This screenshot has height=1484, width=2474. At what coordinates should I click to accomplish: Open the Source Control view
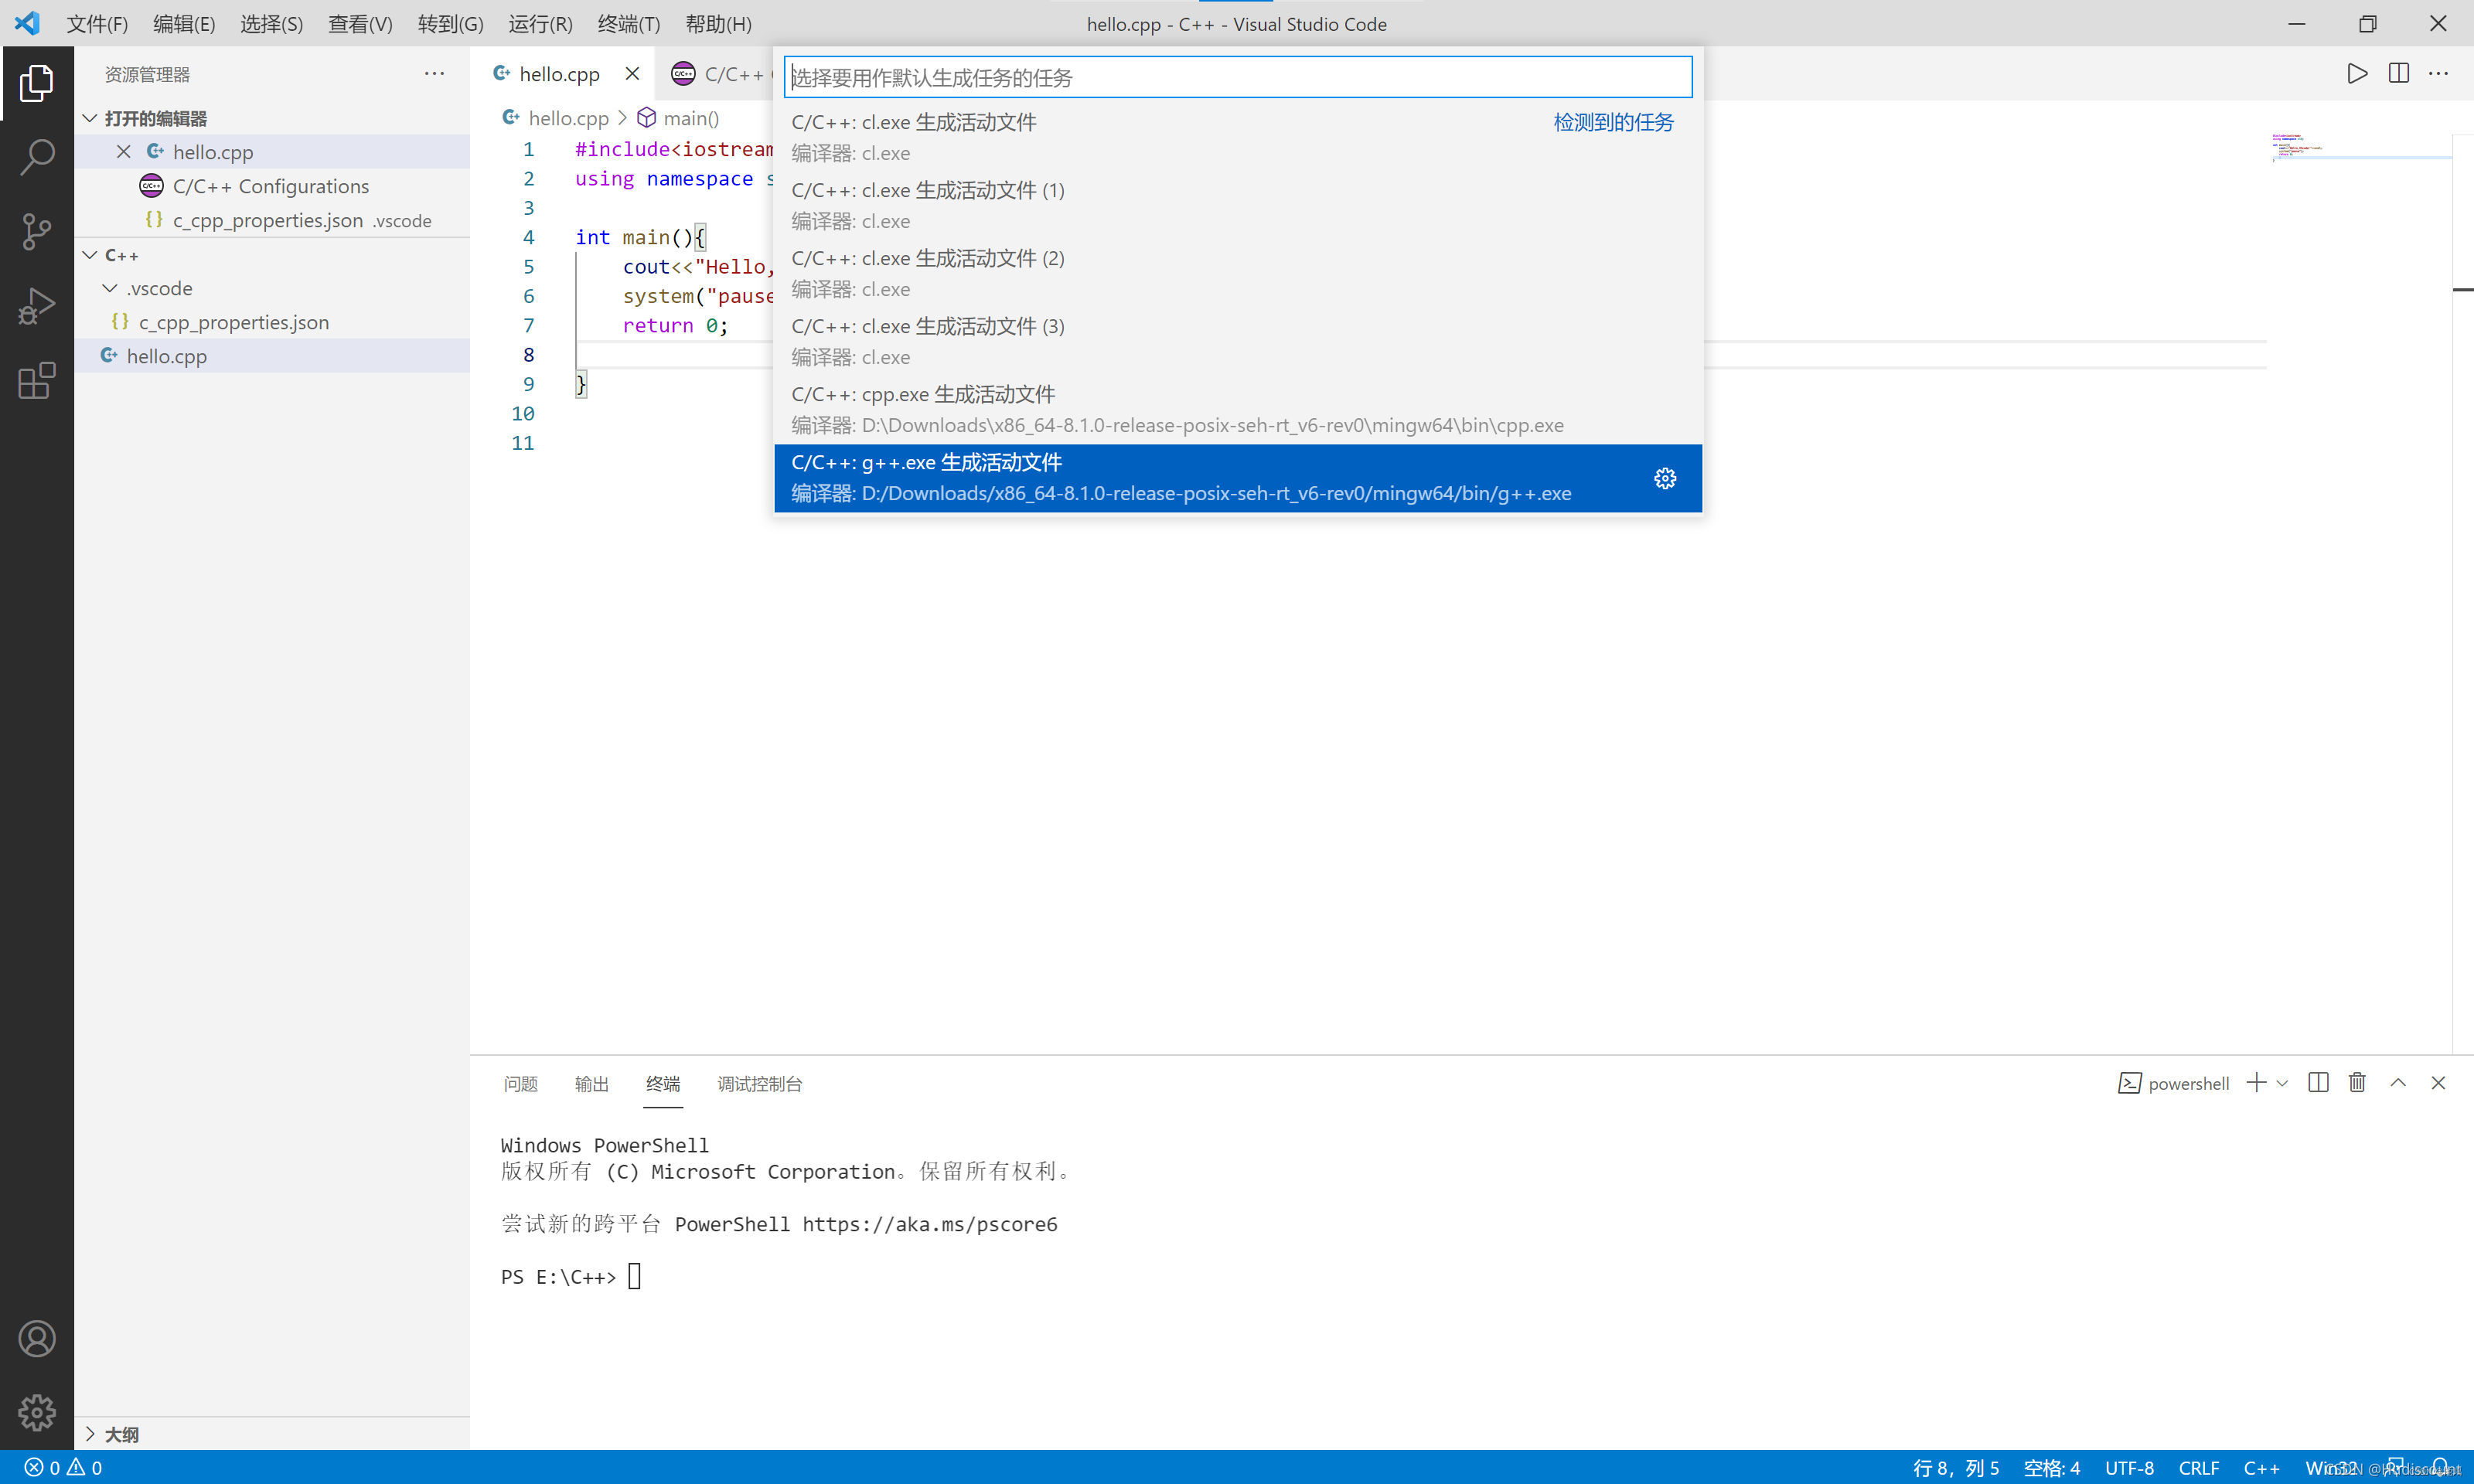37,231
